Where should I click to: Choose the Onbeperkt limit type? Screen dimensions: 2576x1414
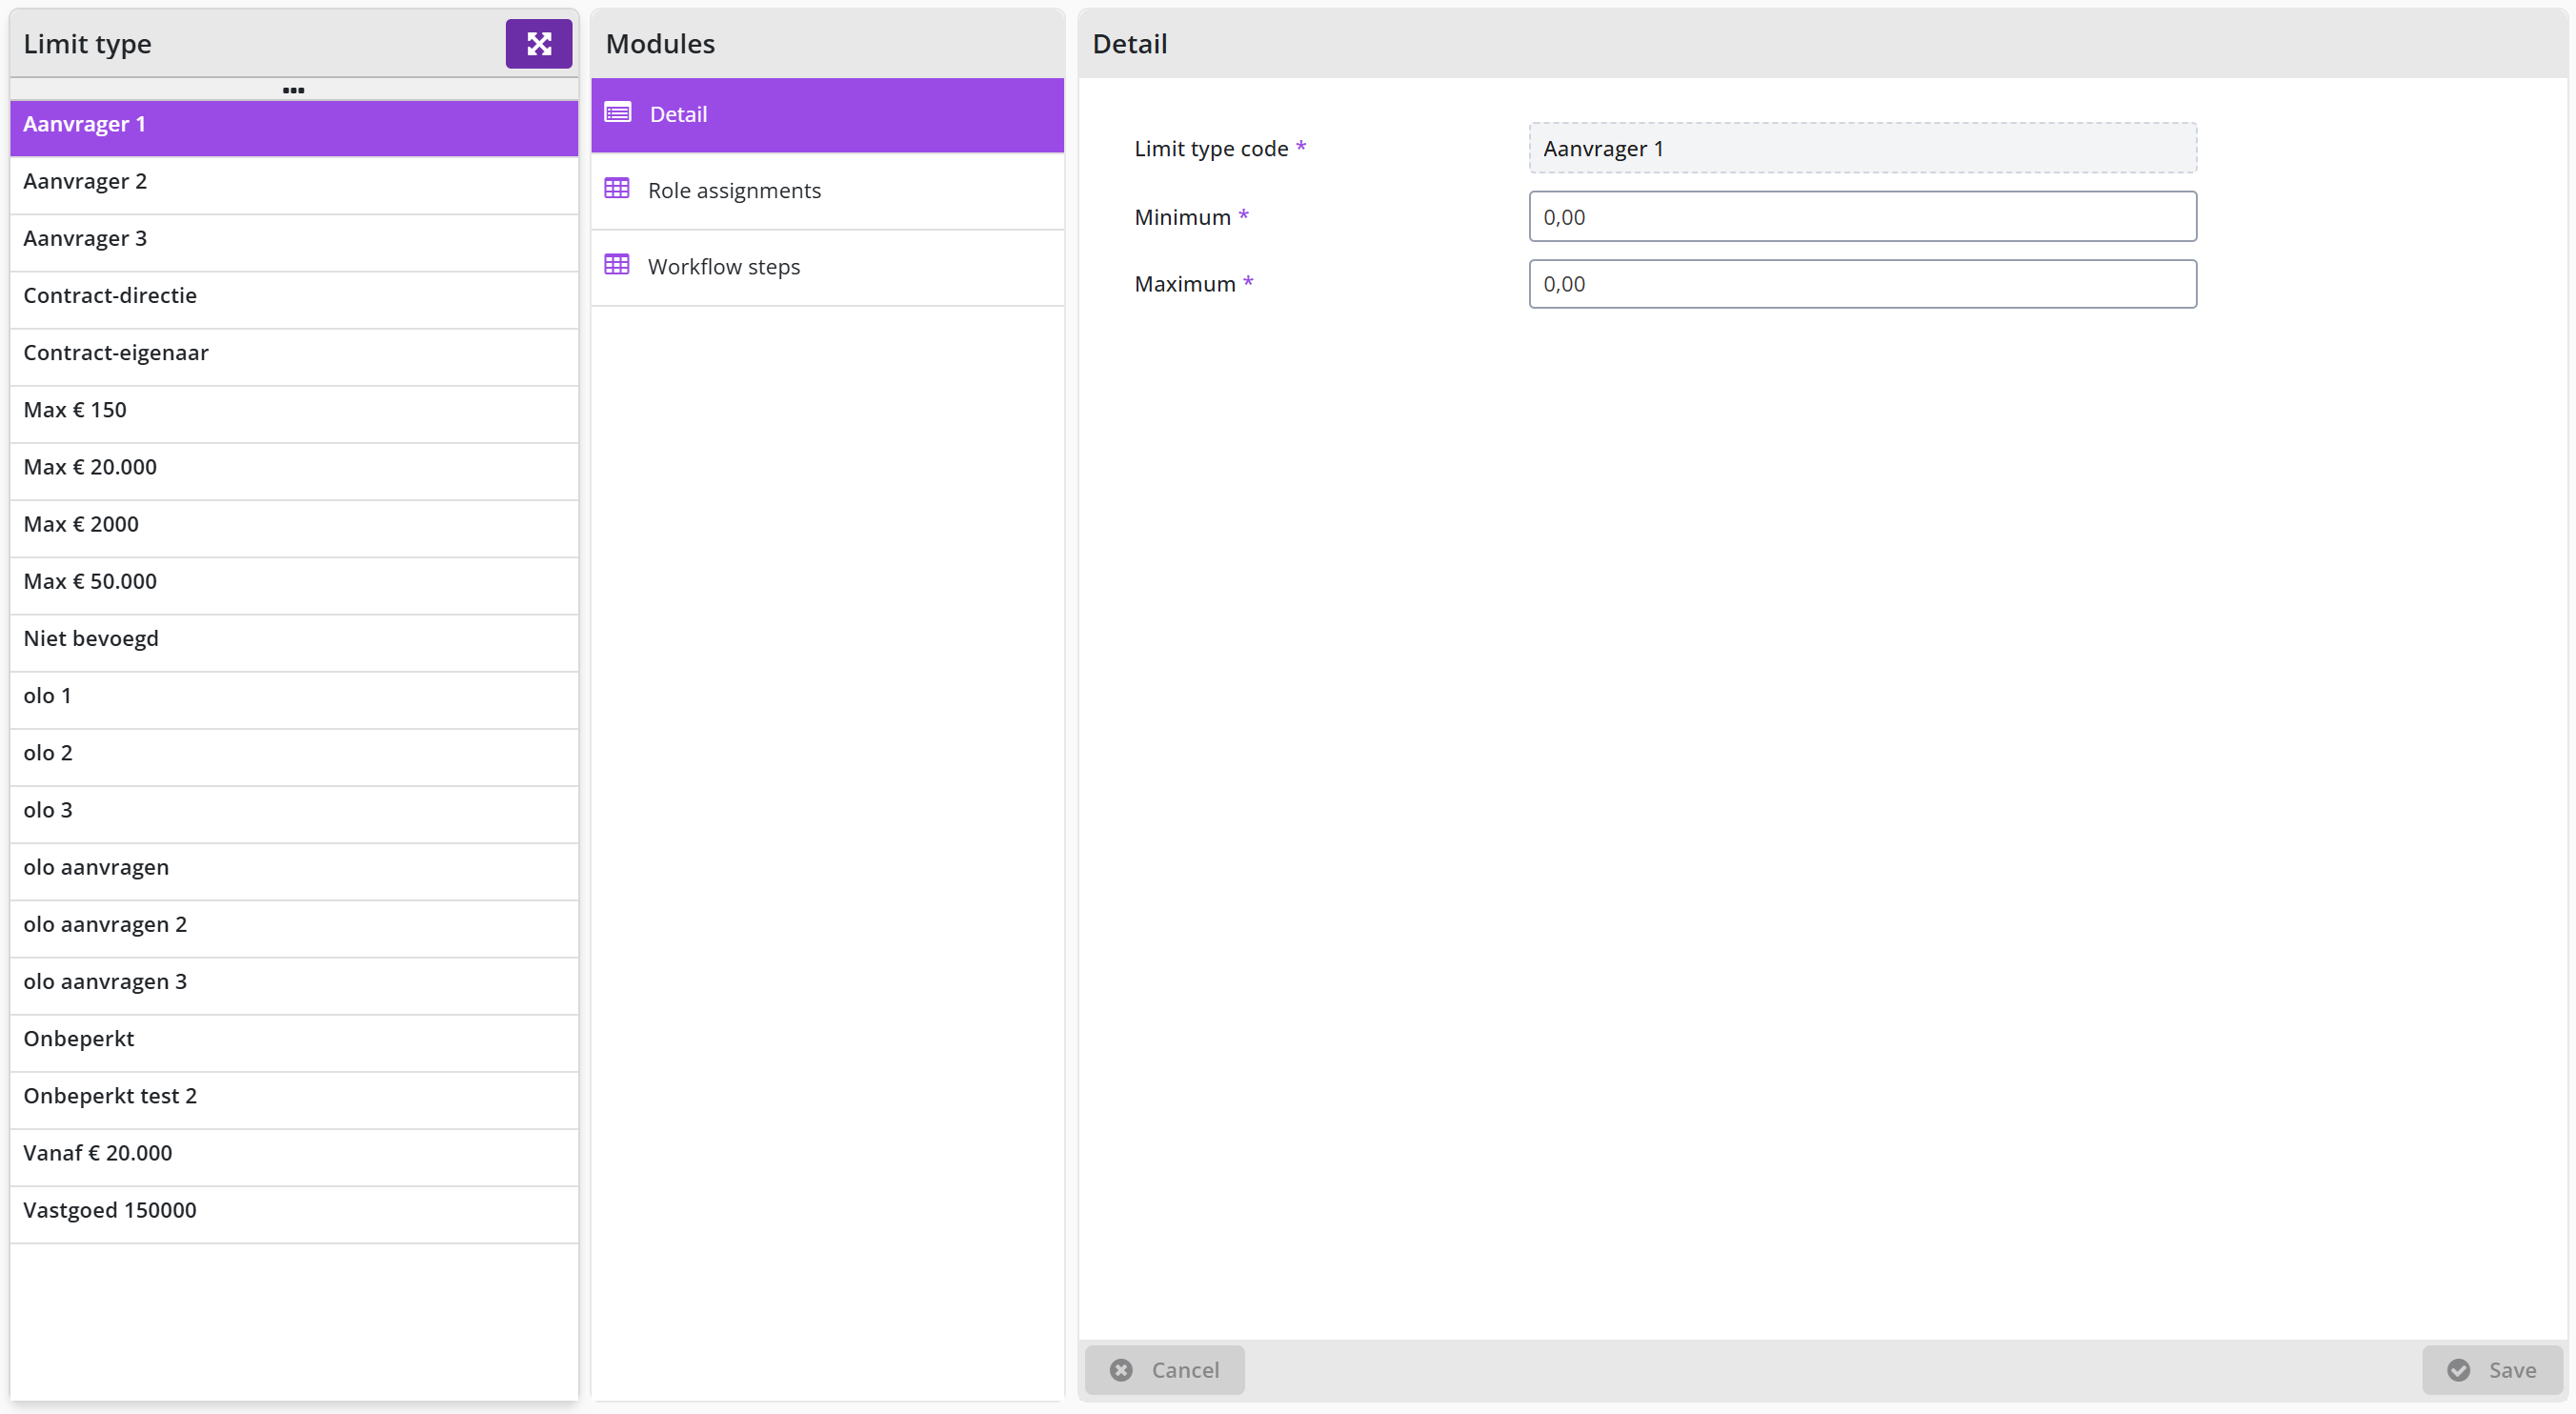[x=294, y=1041]
